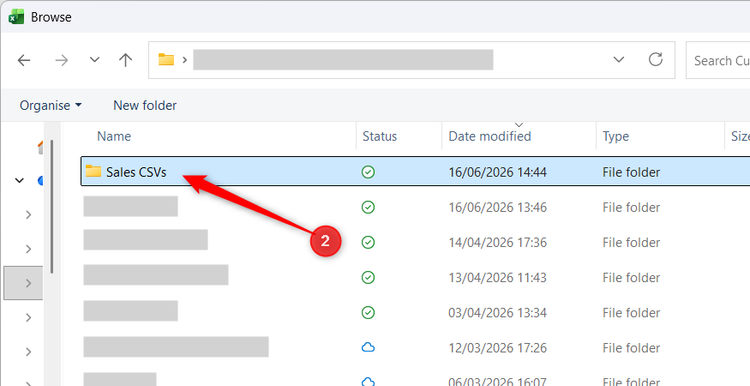The height and width of the screenshot is (386, 750).
Task: Click the date 14/04/2026 17:36
Action: tap(497, 243)
